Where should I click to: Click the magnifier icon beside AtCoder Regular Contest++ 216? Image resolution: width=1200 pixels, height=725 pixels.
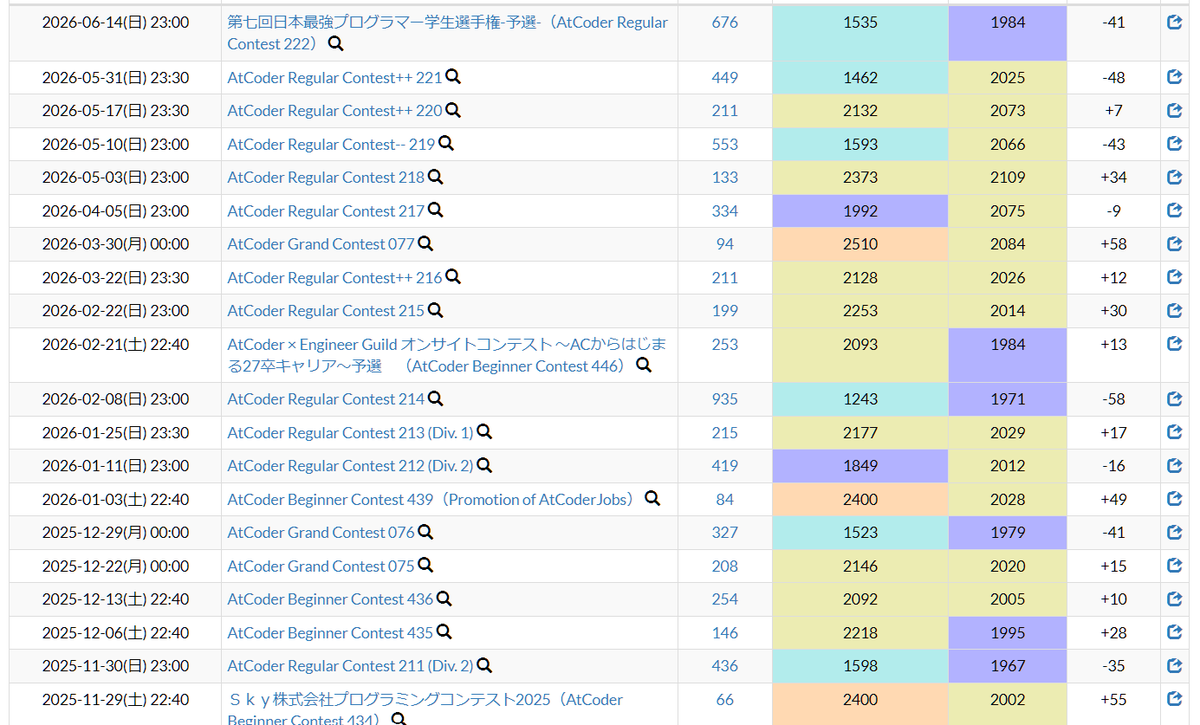tap(453, 277)
